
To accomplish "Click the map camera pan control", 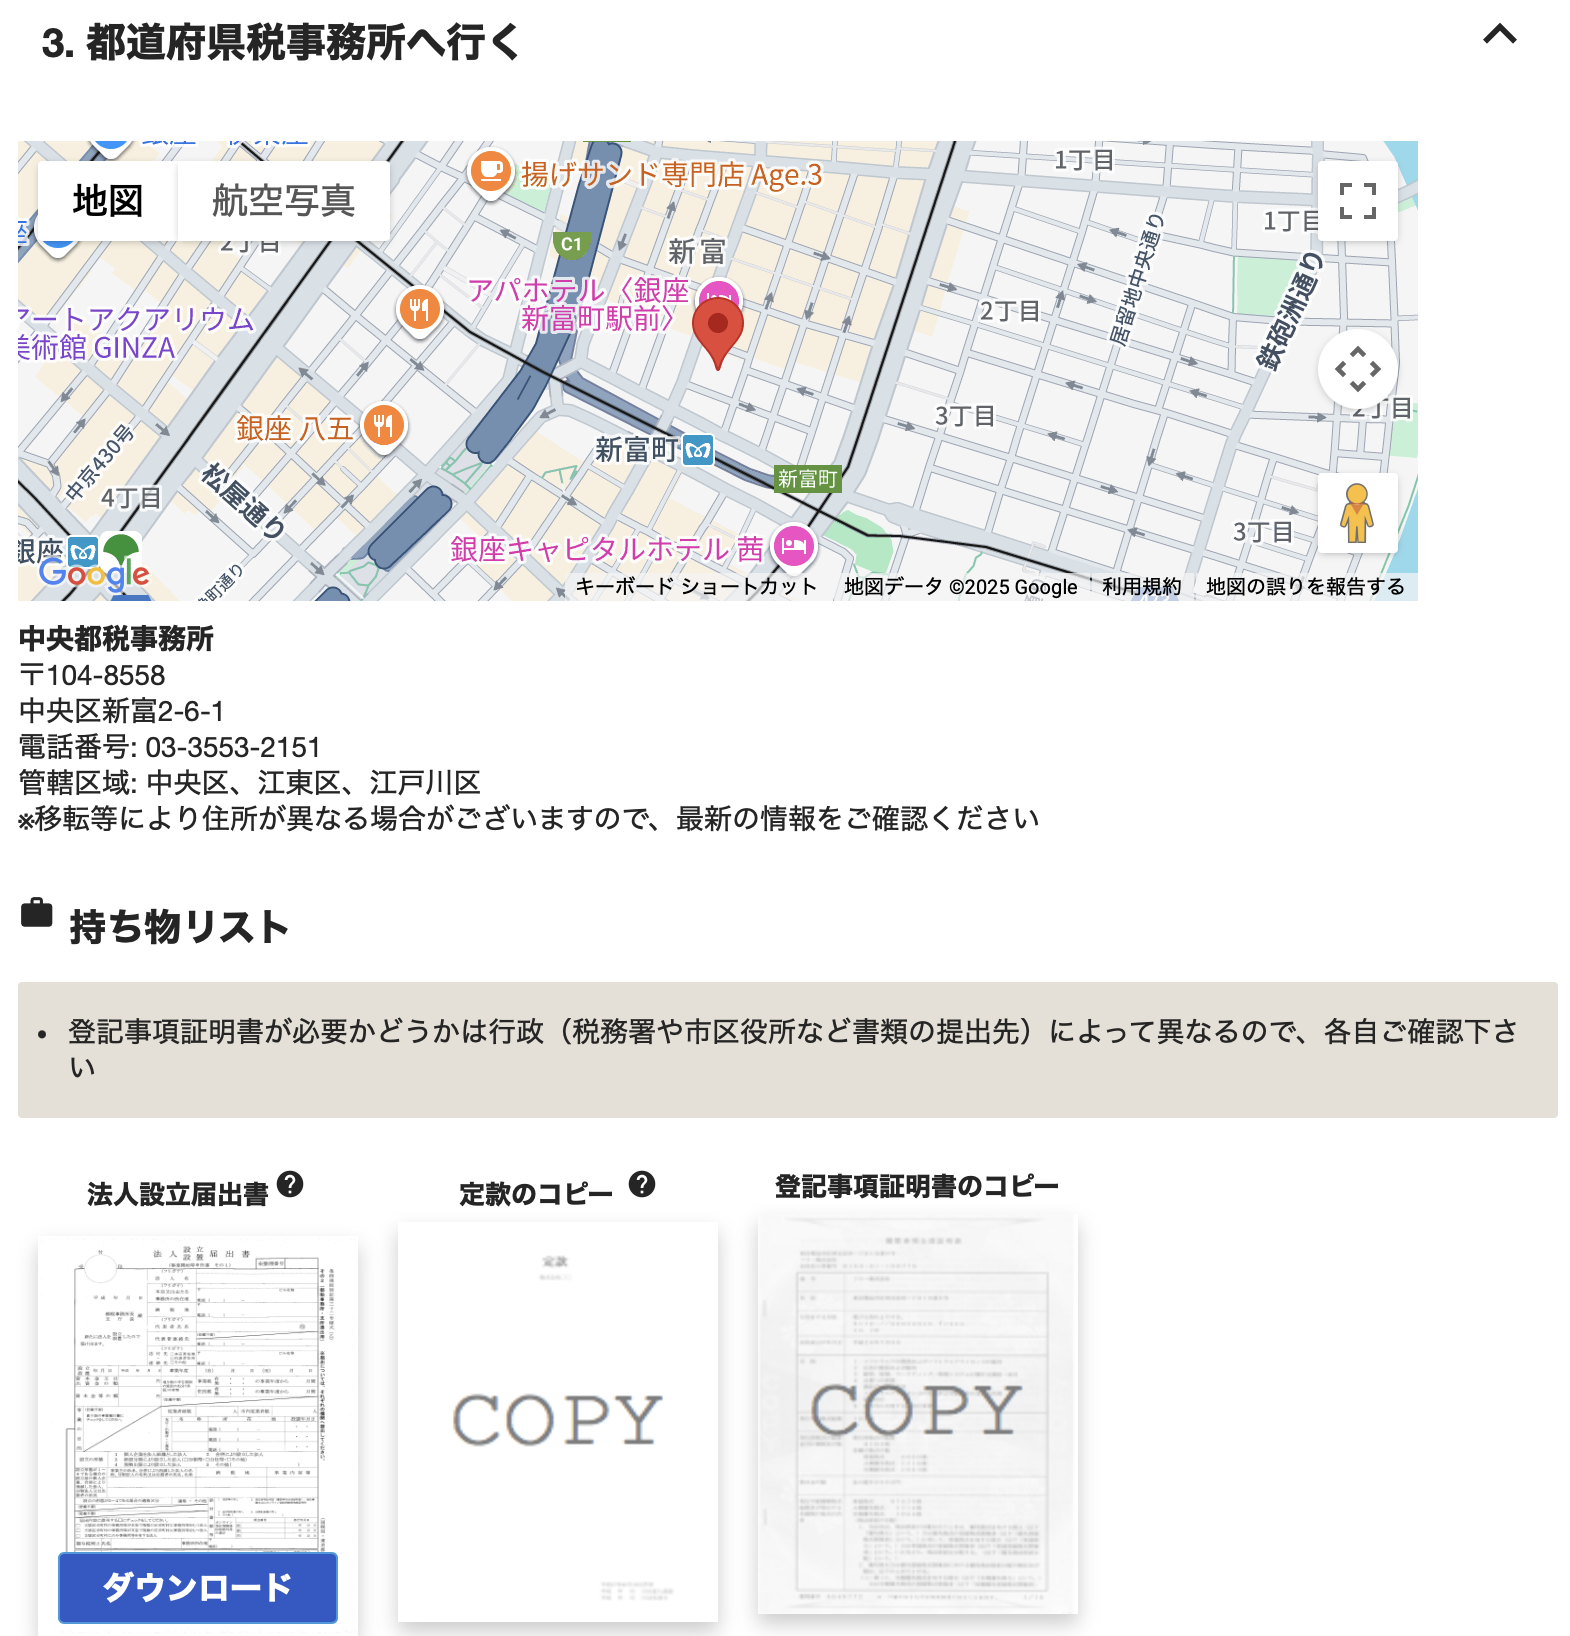I will [x=1357, y=369].
